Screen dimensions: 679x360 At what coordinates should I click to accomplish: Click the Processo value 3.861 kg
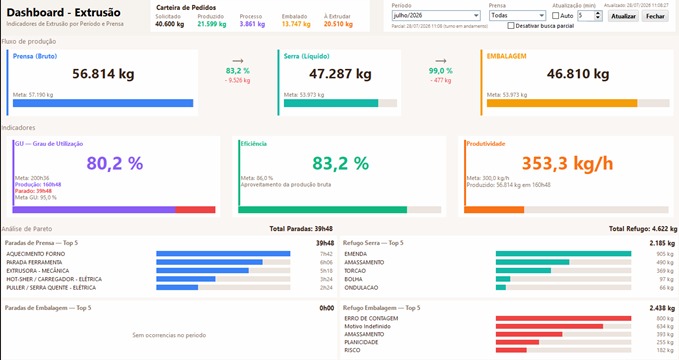coord(252,24)
